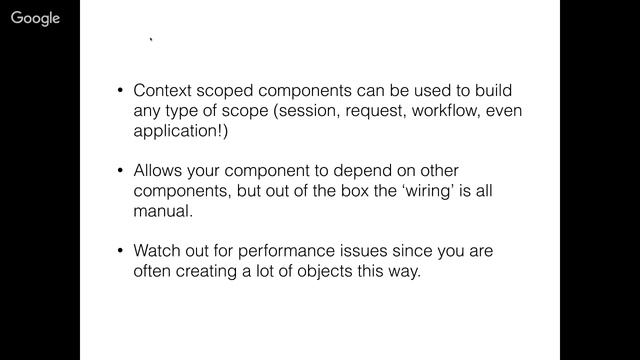This screenshot has width=640, height=360.
Task: Select the word 'Context' in first bullet
Action: coord(162,91)
